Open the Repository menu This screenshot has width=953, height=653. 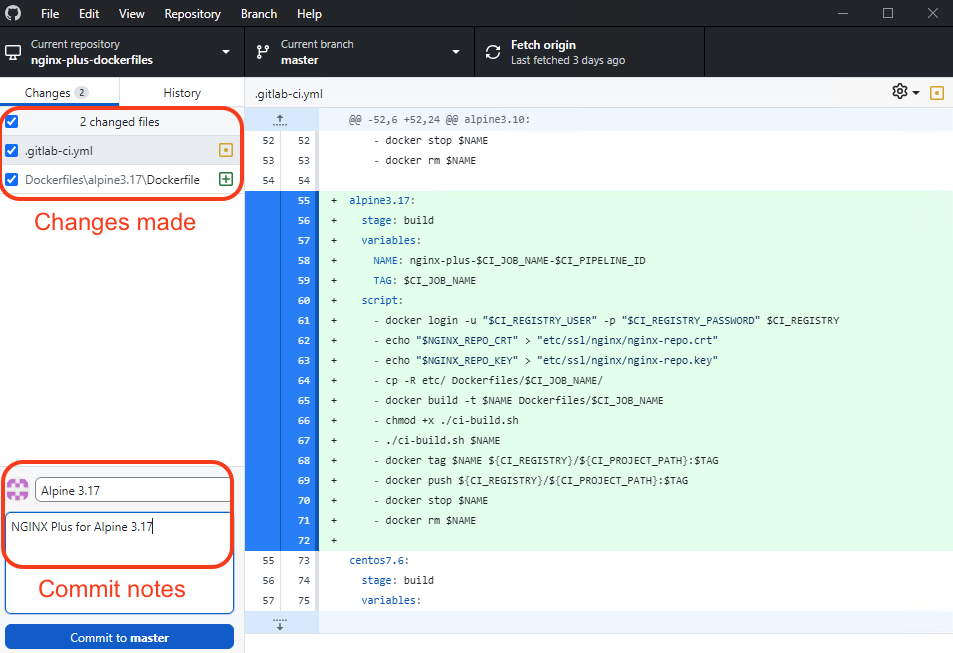click(x=192, y=13)
